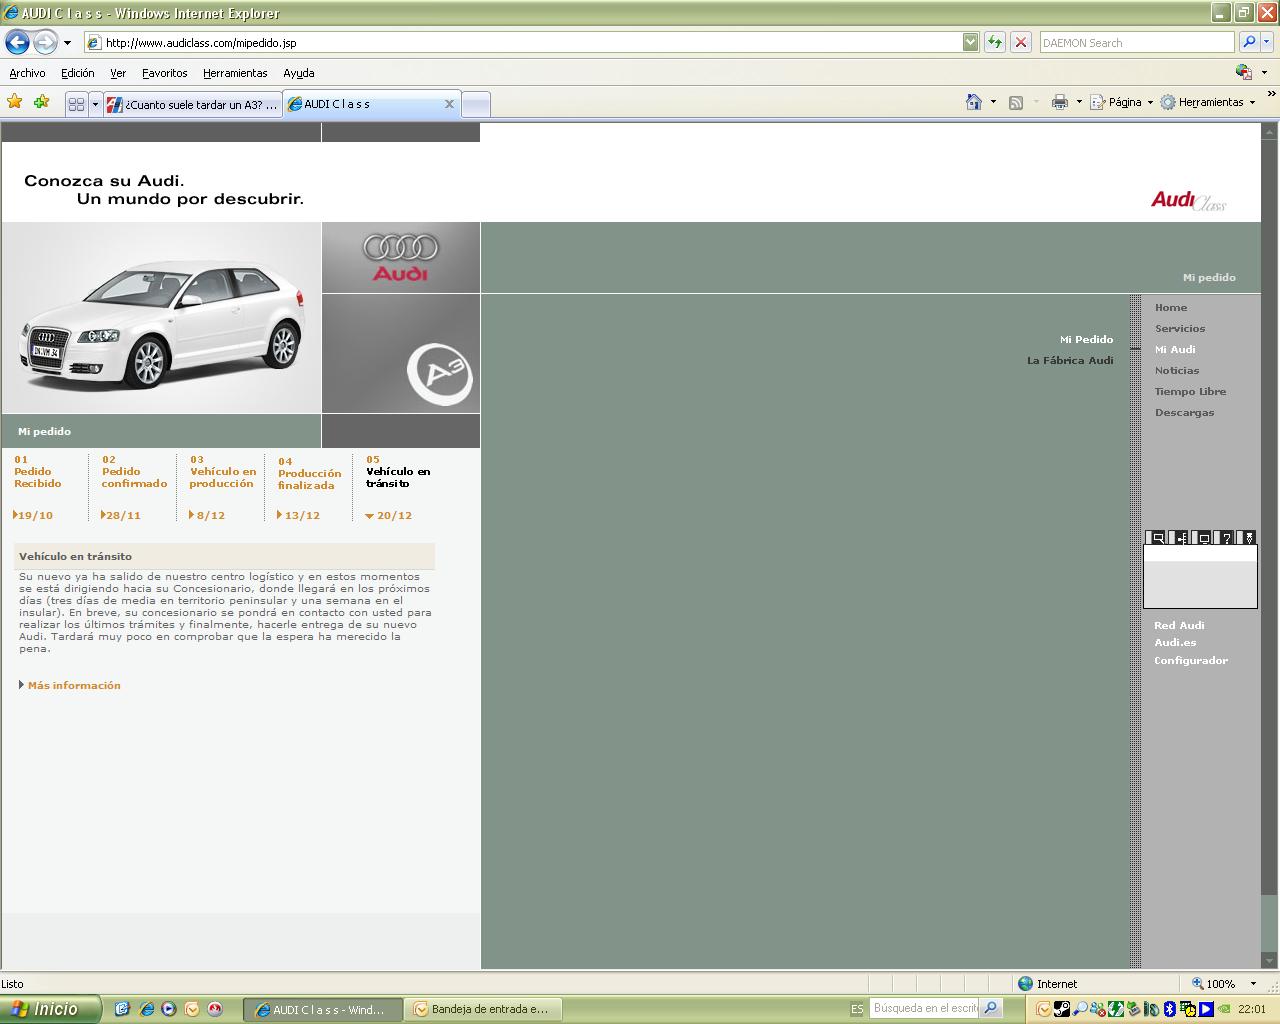Open Tiempo Libre in Audi Class menu
1280x1024 pixels.
(1190, 391)
